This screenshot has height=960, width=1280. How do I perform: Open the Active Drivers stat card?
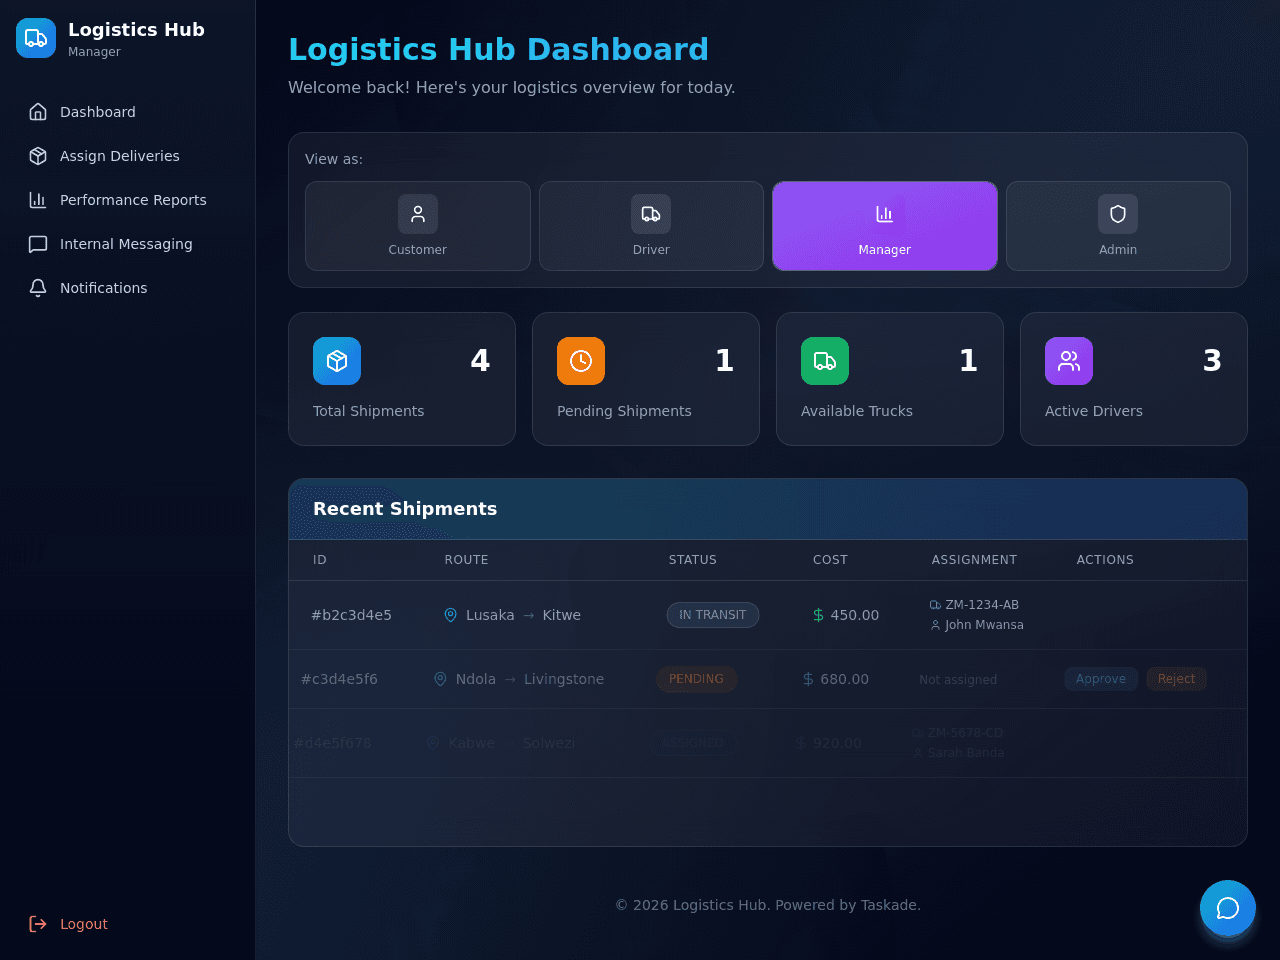click(1134, 379)
